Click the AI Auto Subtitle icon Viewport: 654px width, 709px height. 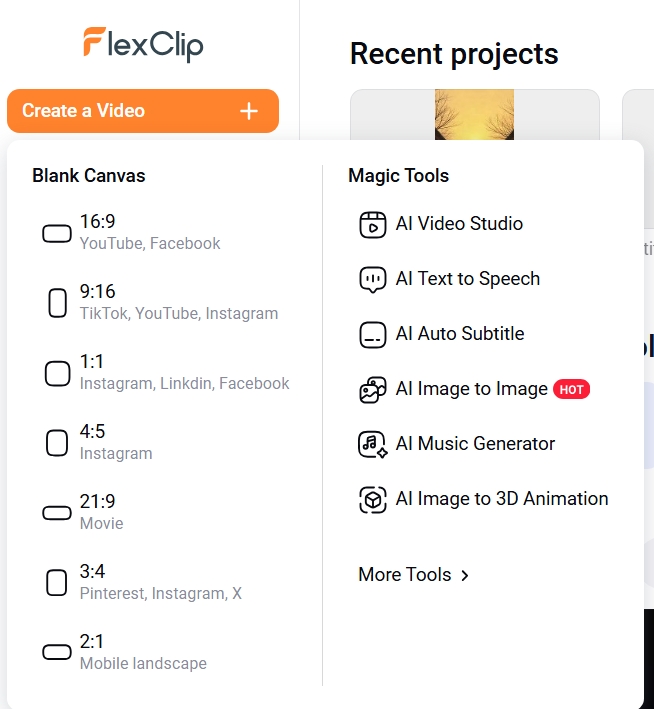pos(372,334)
